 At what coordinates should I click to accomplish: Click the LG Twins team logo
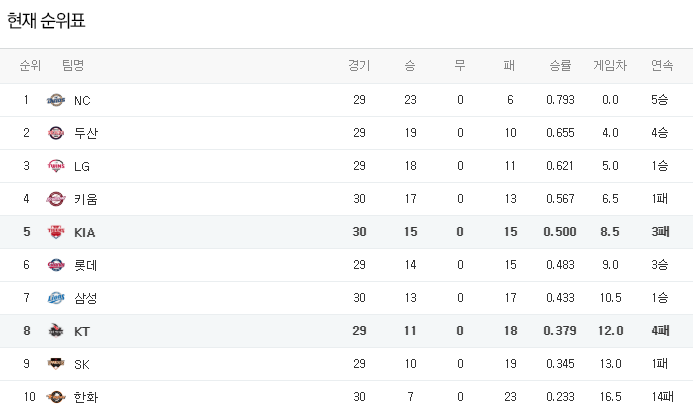point(56,166)
